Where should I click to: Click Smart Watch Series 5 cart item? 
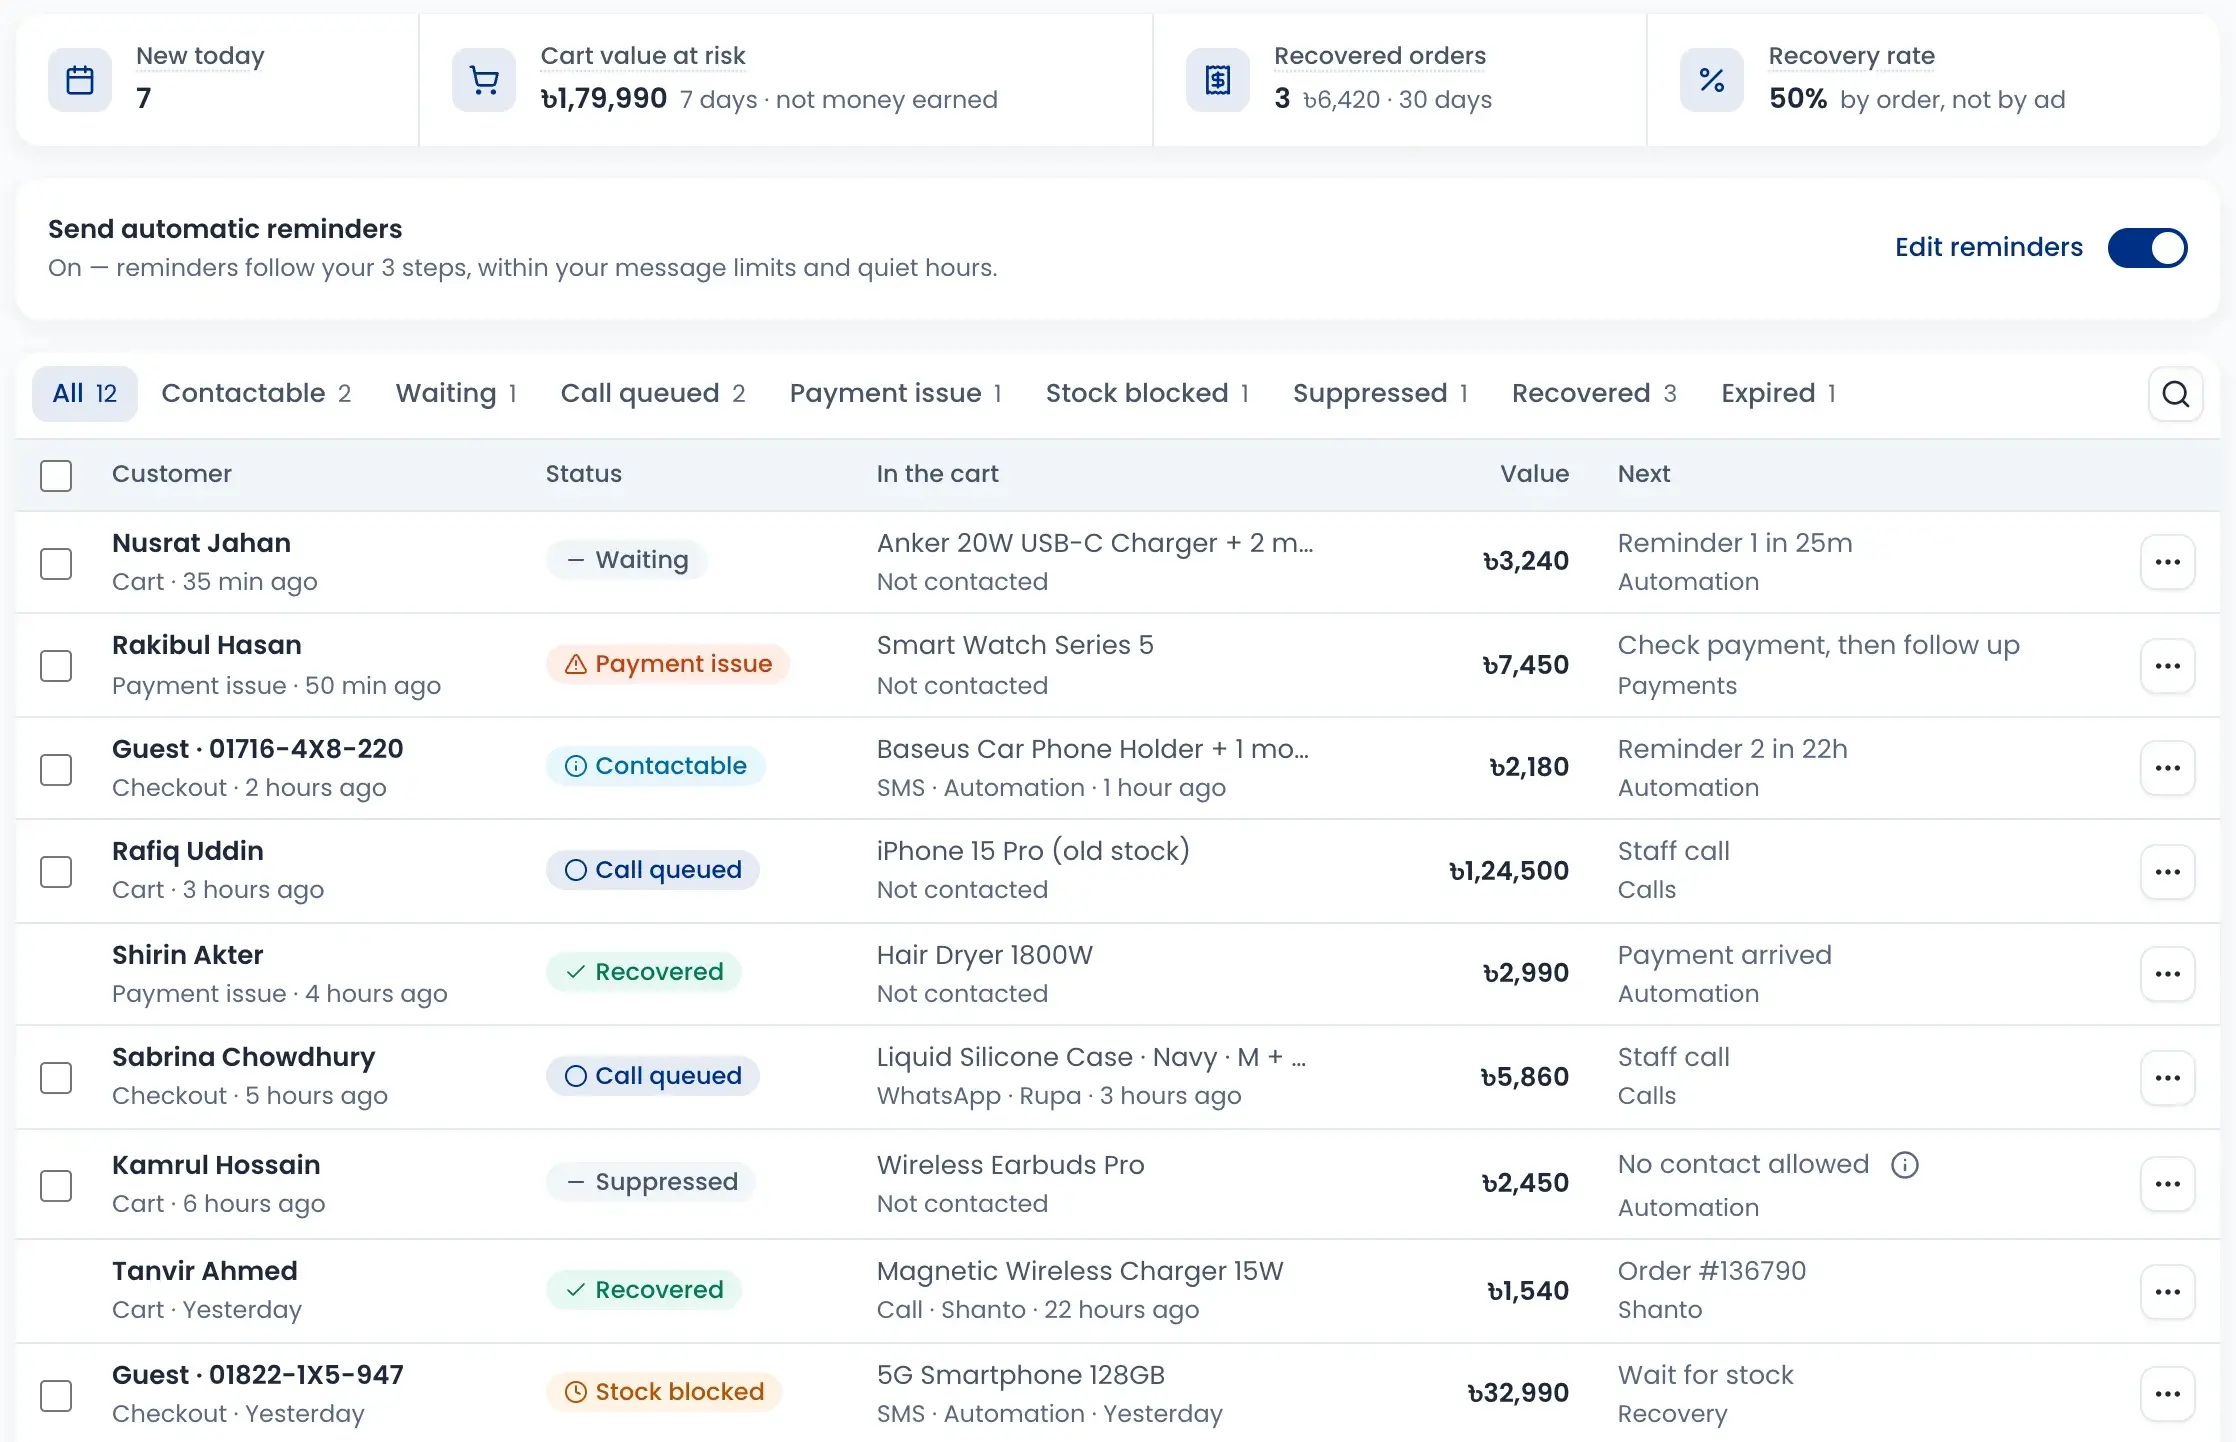click(1015, 645)
